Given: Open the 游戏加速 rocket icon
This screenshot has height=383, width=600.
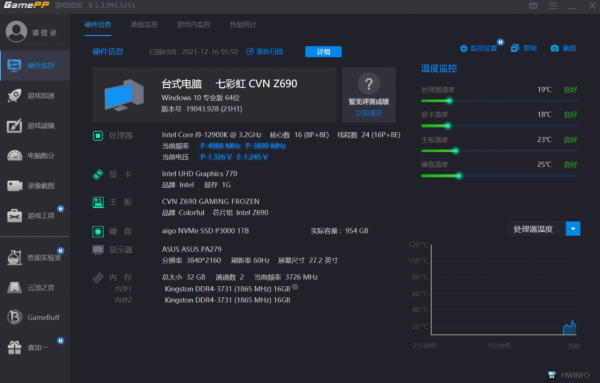Looking at the screenshot, I should [x=15, y=95].
